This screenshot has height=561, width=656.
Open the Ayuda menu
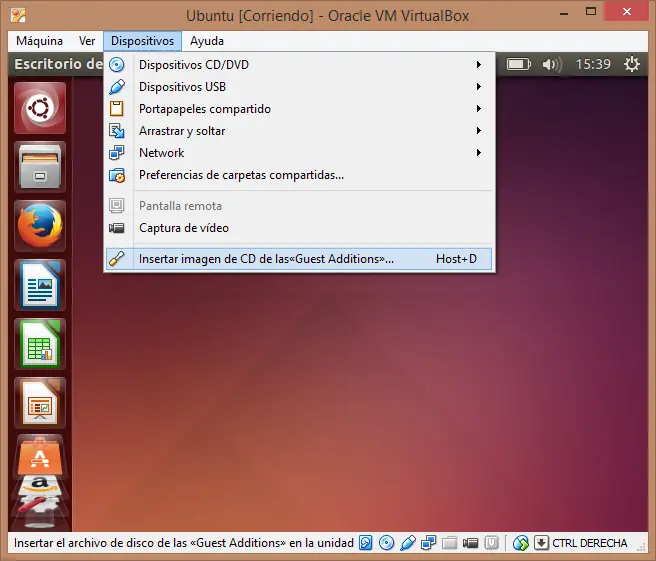coord(207,41)
